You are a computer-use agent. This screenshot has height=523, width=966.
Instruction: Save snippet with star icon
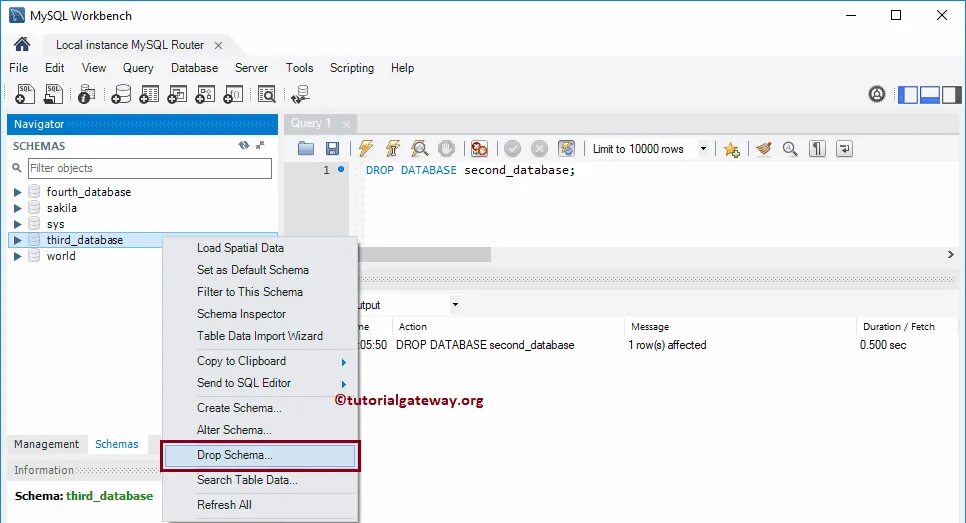click(x=732, y=149)
